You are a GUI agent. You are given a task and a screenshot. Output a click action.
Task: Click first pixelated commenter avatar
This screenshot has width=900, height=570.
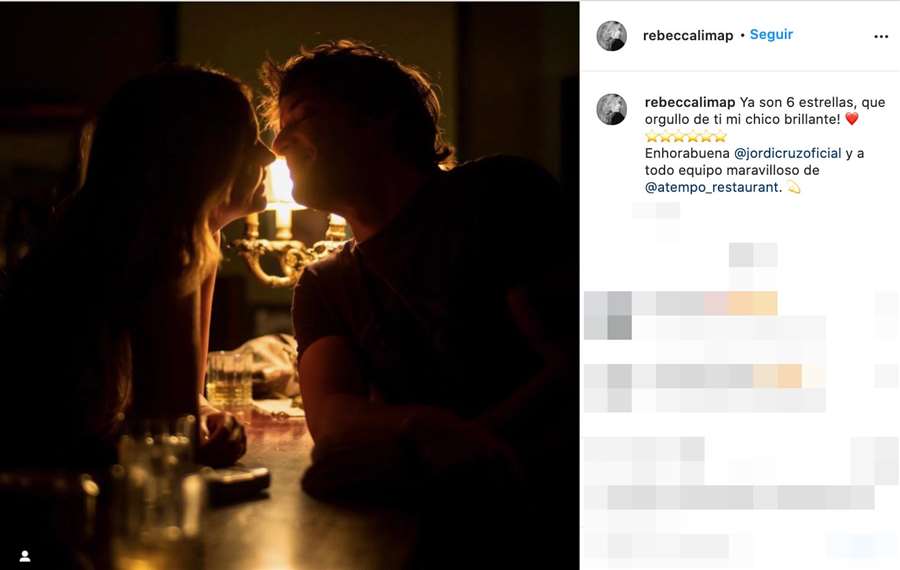tap(608, 315)
